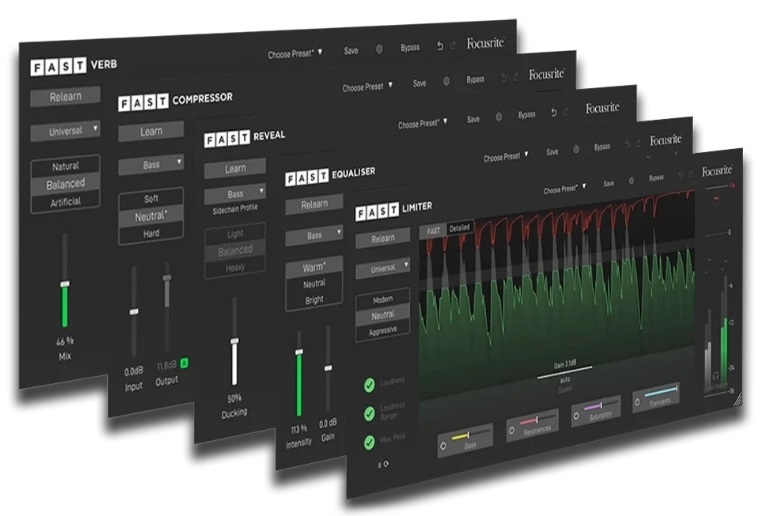Click the green Max. Peak checkmark icon
The image size is (761, 516).
(x=371, y=441)
